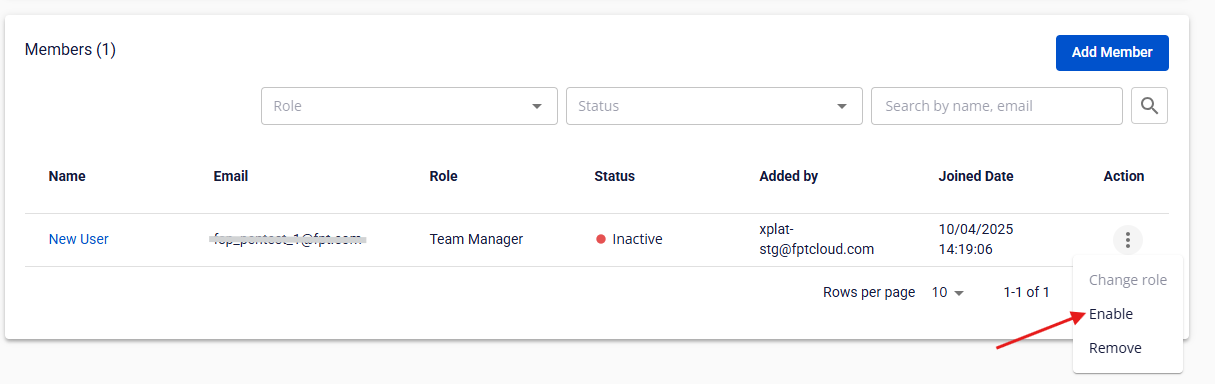Click the Team Manager role cell
Screen dimensions: 1215x384
[x=476, y=239]
